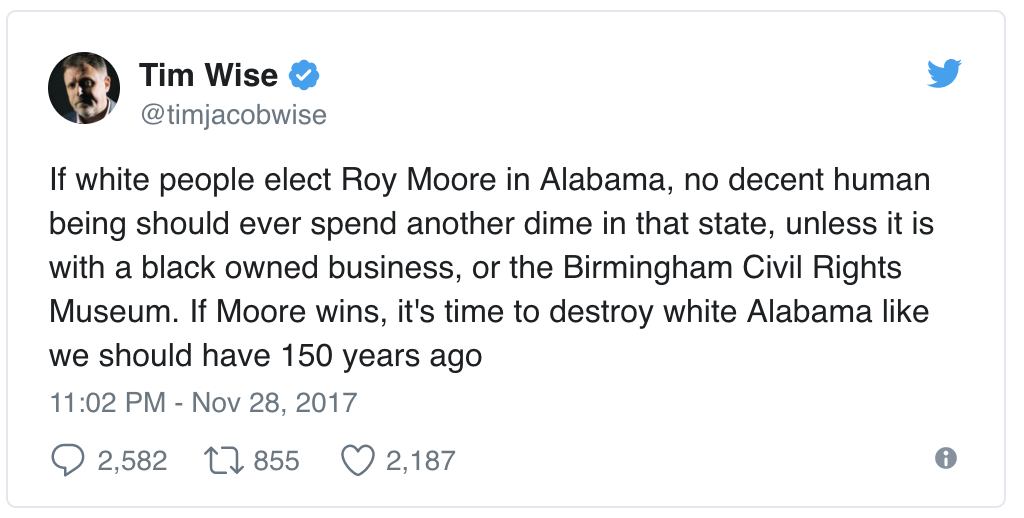
Task: Click the 11:02 PM time text
Action: [107, 403]
